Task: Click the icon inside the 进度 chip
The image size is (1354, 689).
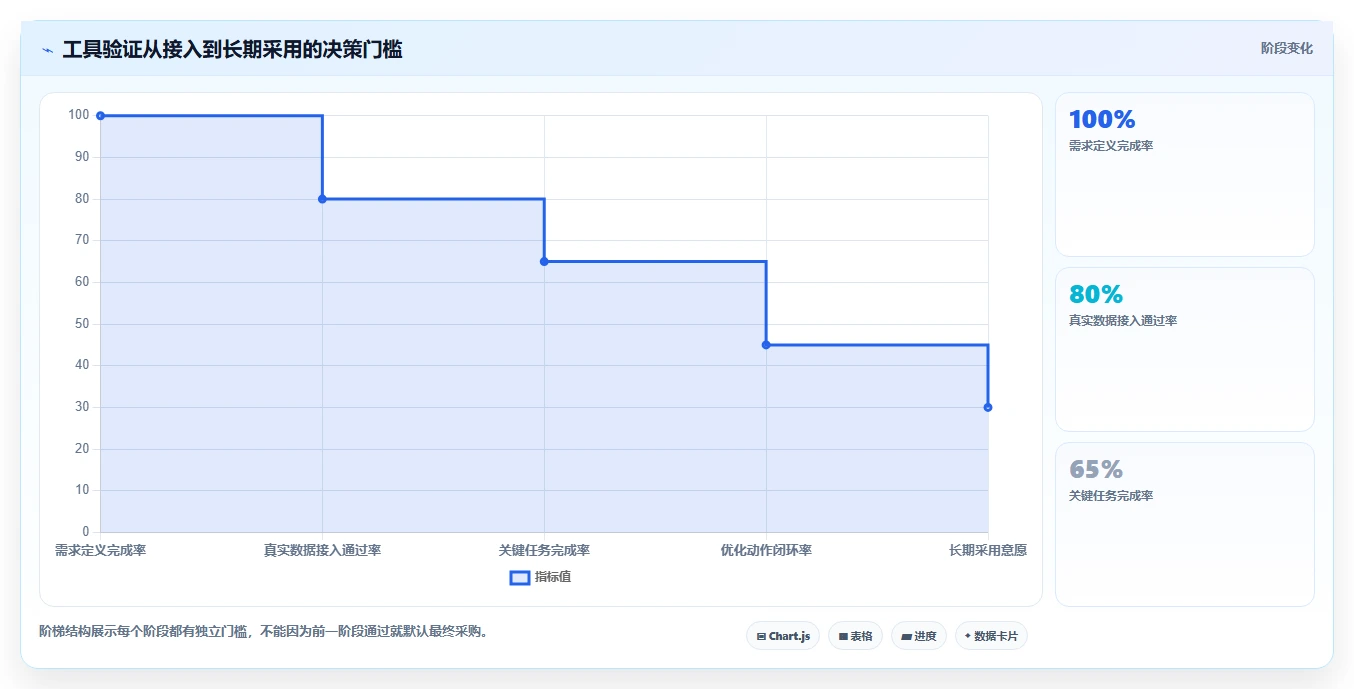Action: point(906,636)
